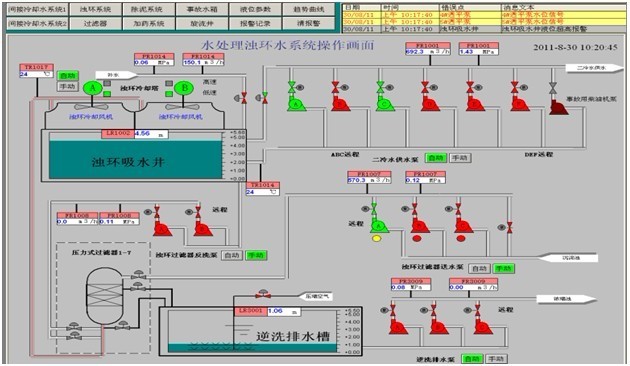Open the 报警记录 screen
630x366 pixels.
255,23
